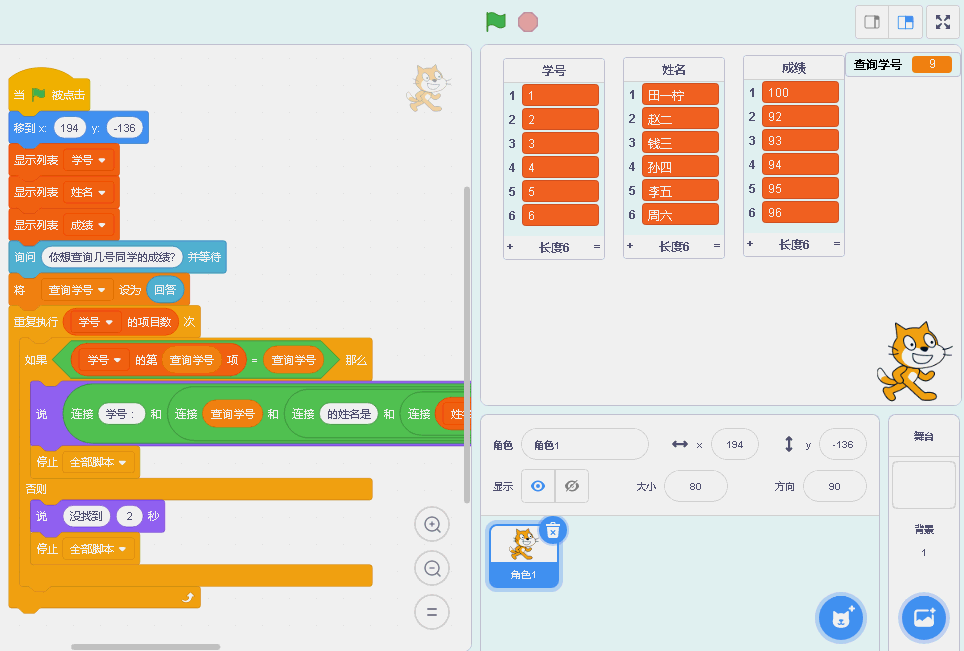Click the 的姓名是 text in join block
The height and width of the screenshot is (651, 964).
349,414
